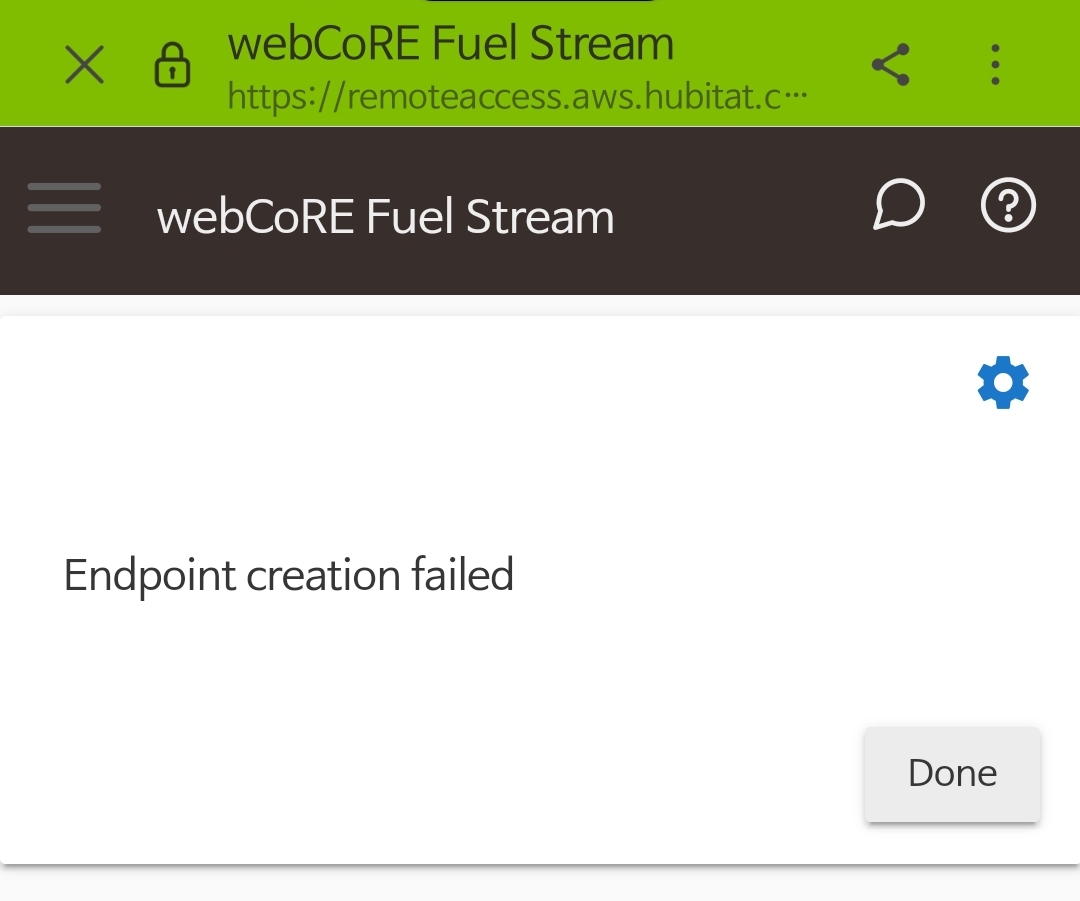Screen dimensions: 1080x901
Task: Open the webCoRE hamburger menu
Action: 64,209
